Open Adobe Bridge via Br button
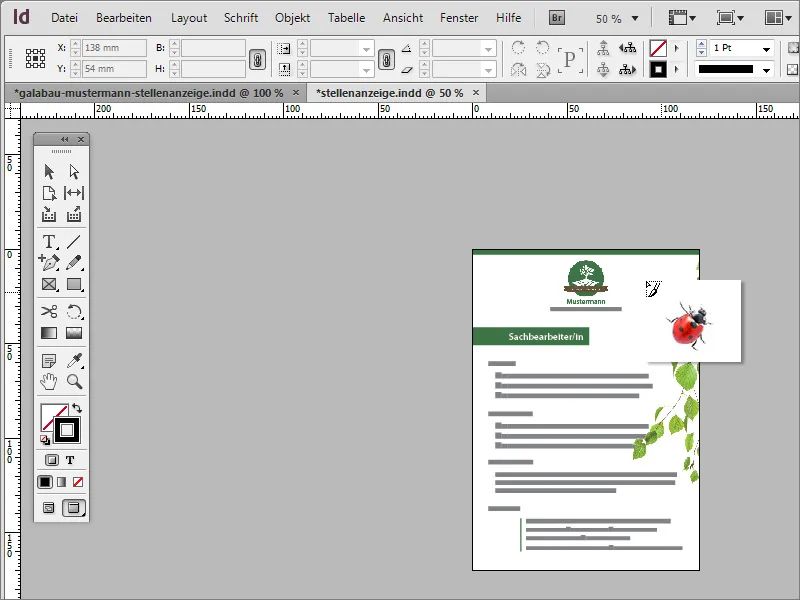Image resolution: width=800 pixels, height=600 pixels. [557, 18]
